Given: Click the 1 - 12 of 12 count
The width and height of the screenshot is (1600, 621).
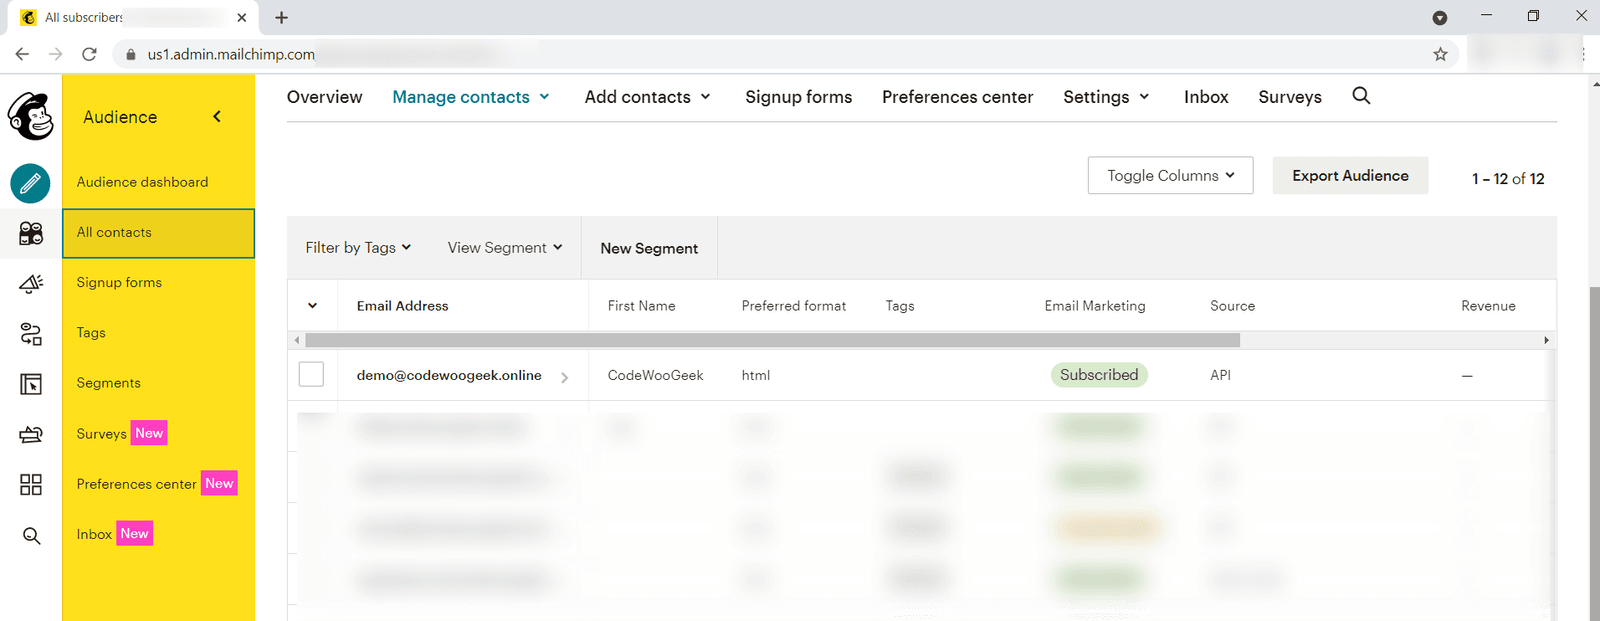Looking at the screenshot, I should (1508, 179).
